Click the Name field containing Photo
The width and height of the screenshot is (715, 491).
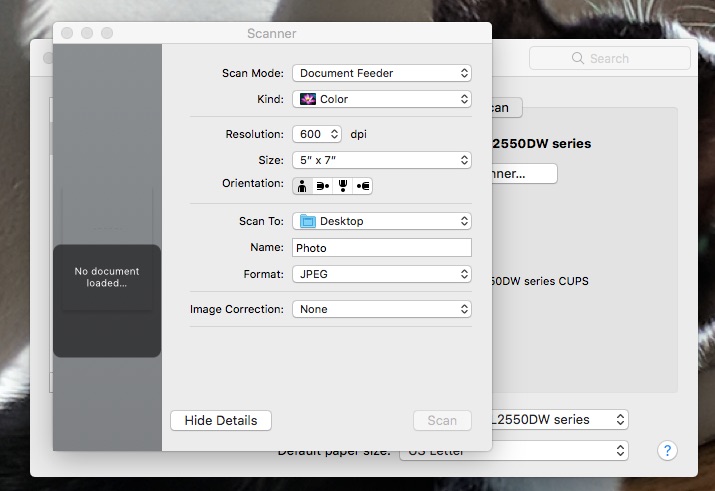tap(382, 248)
